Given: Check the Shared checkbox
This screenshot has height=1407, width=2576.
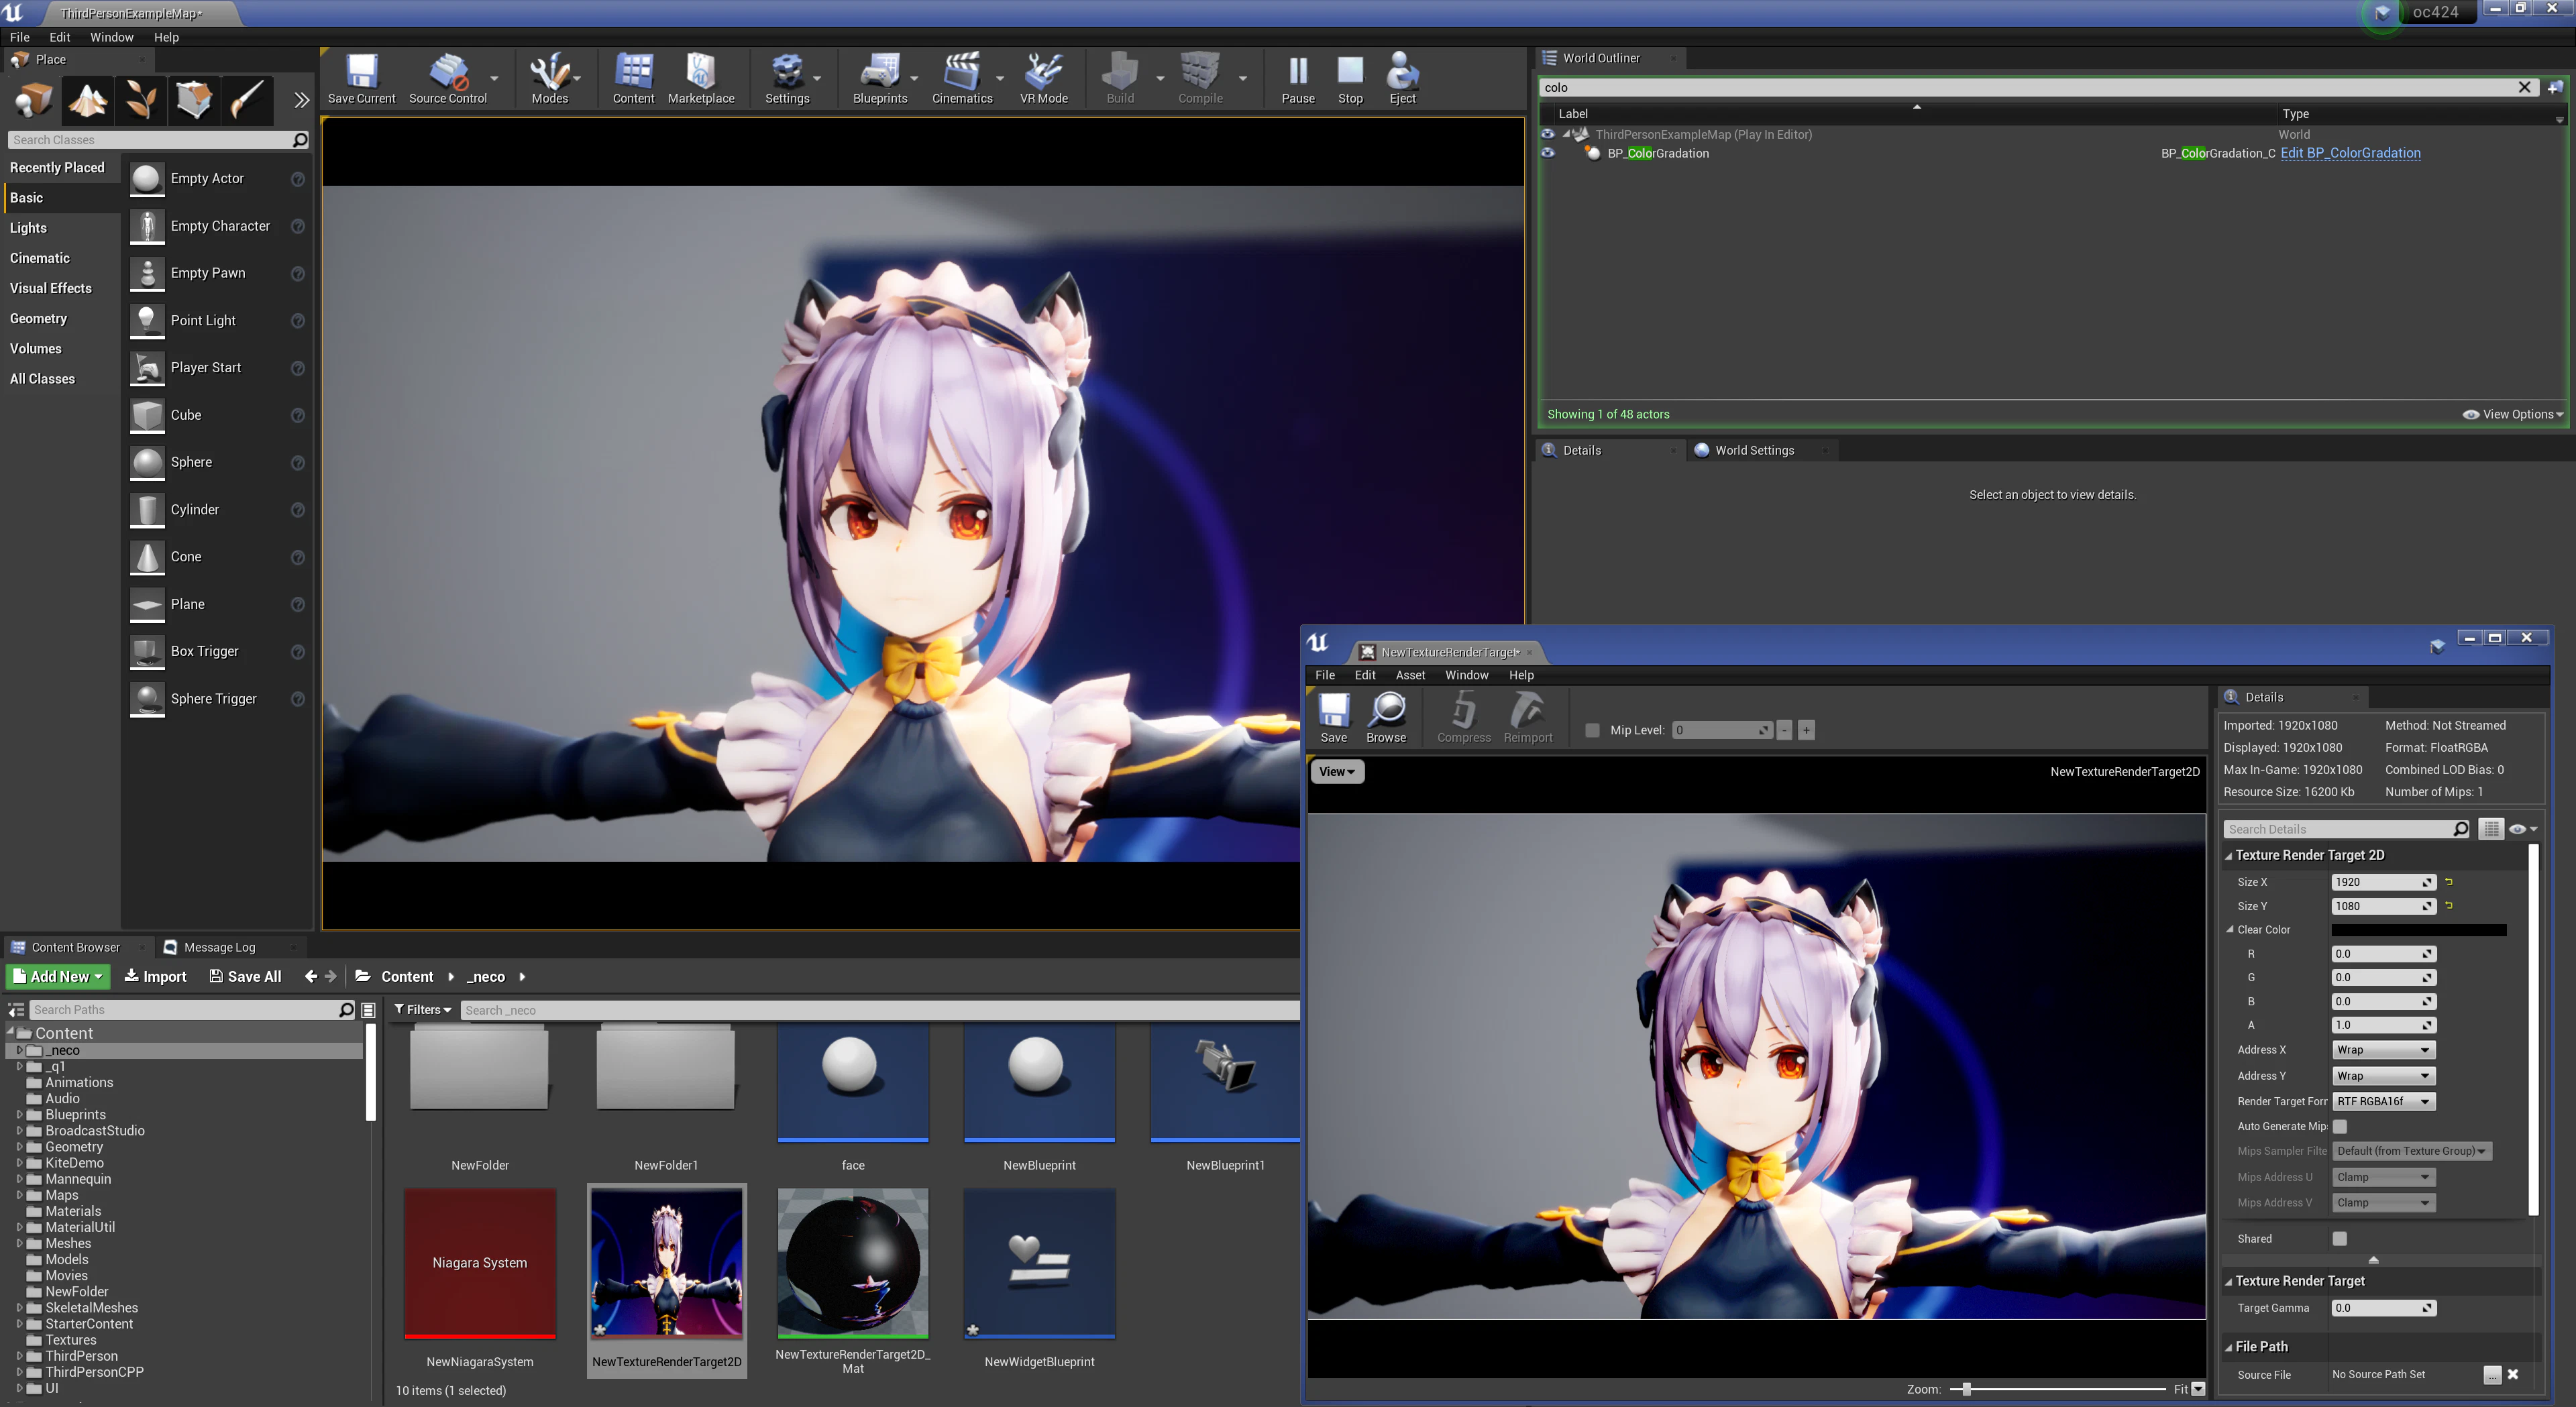Looking at the screenshot, I should click(2339, 1238).
